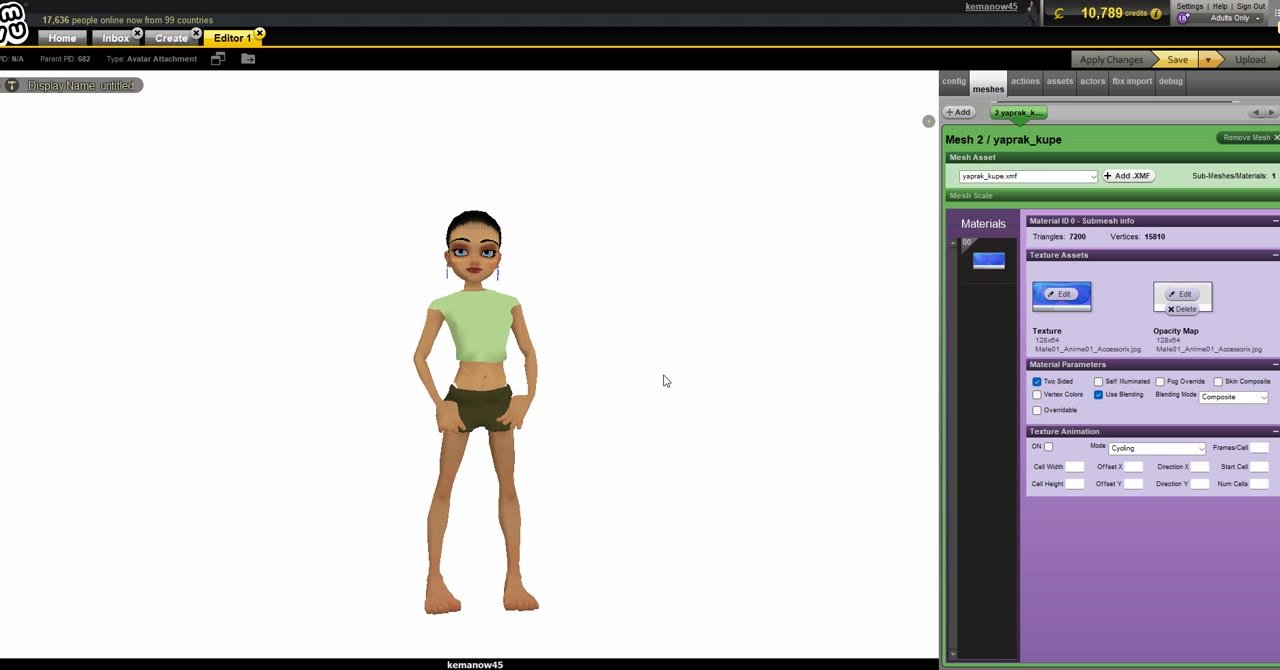Click the T icon beside Display Name
The height and width of the screenshot is (670, 1280).
pyautogui.click(x=12, y=86)
